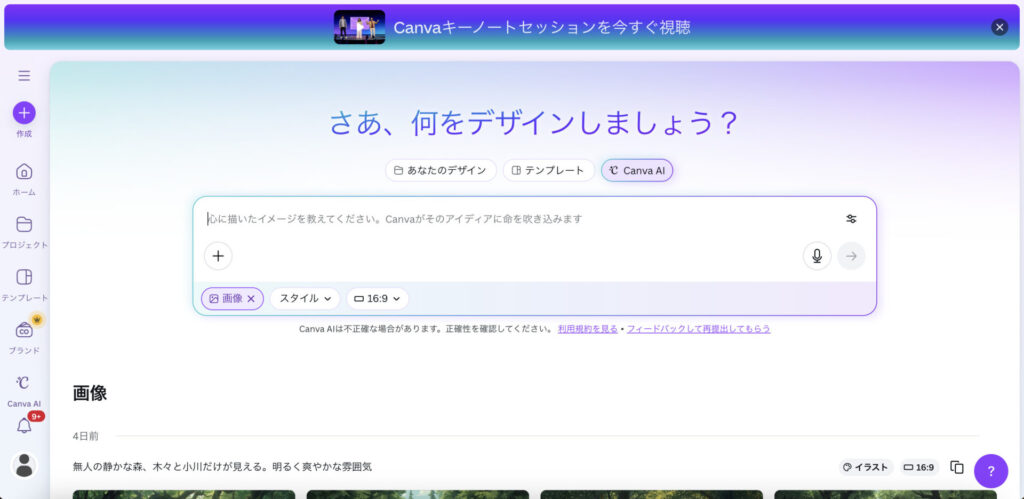The height and width of the screenshot is (499, 1024).
Task: Go to ホーム in the sidebar
Action: (24, 172)
